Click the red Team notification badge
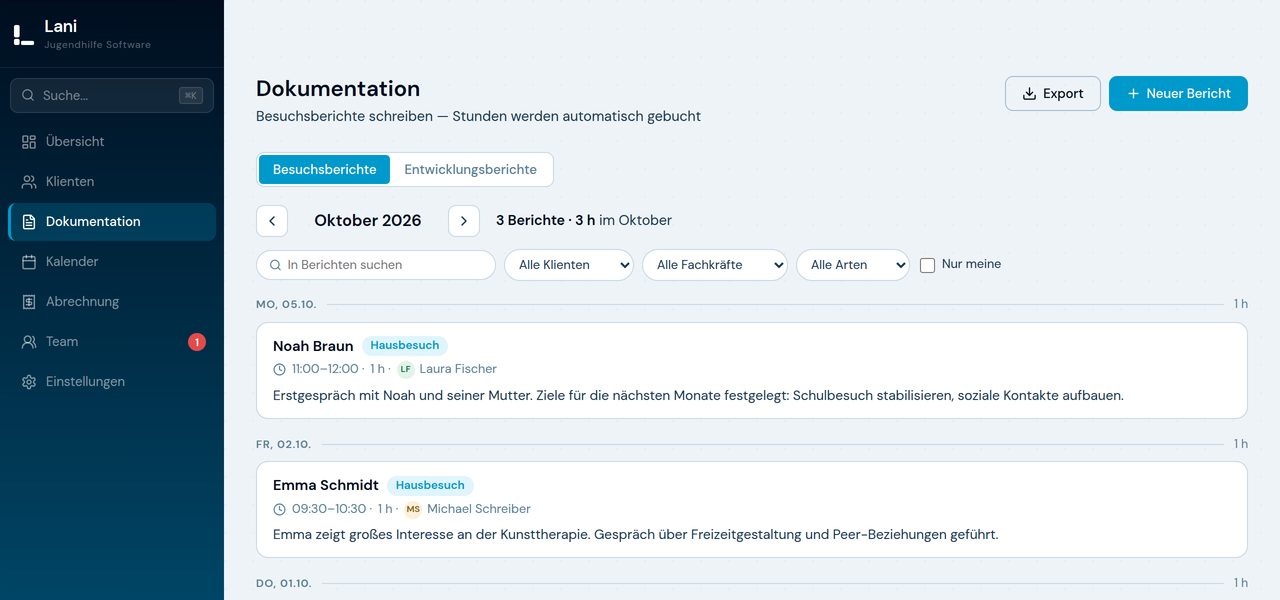 click(x=197, y=342)
